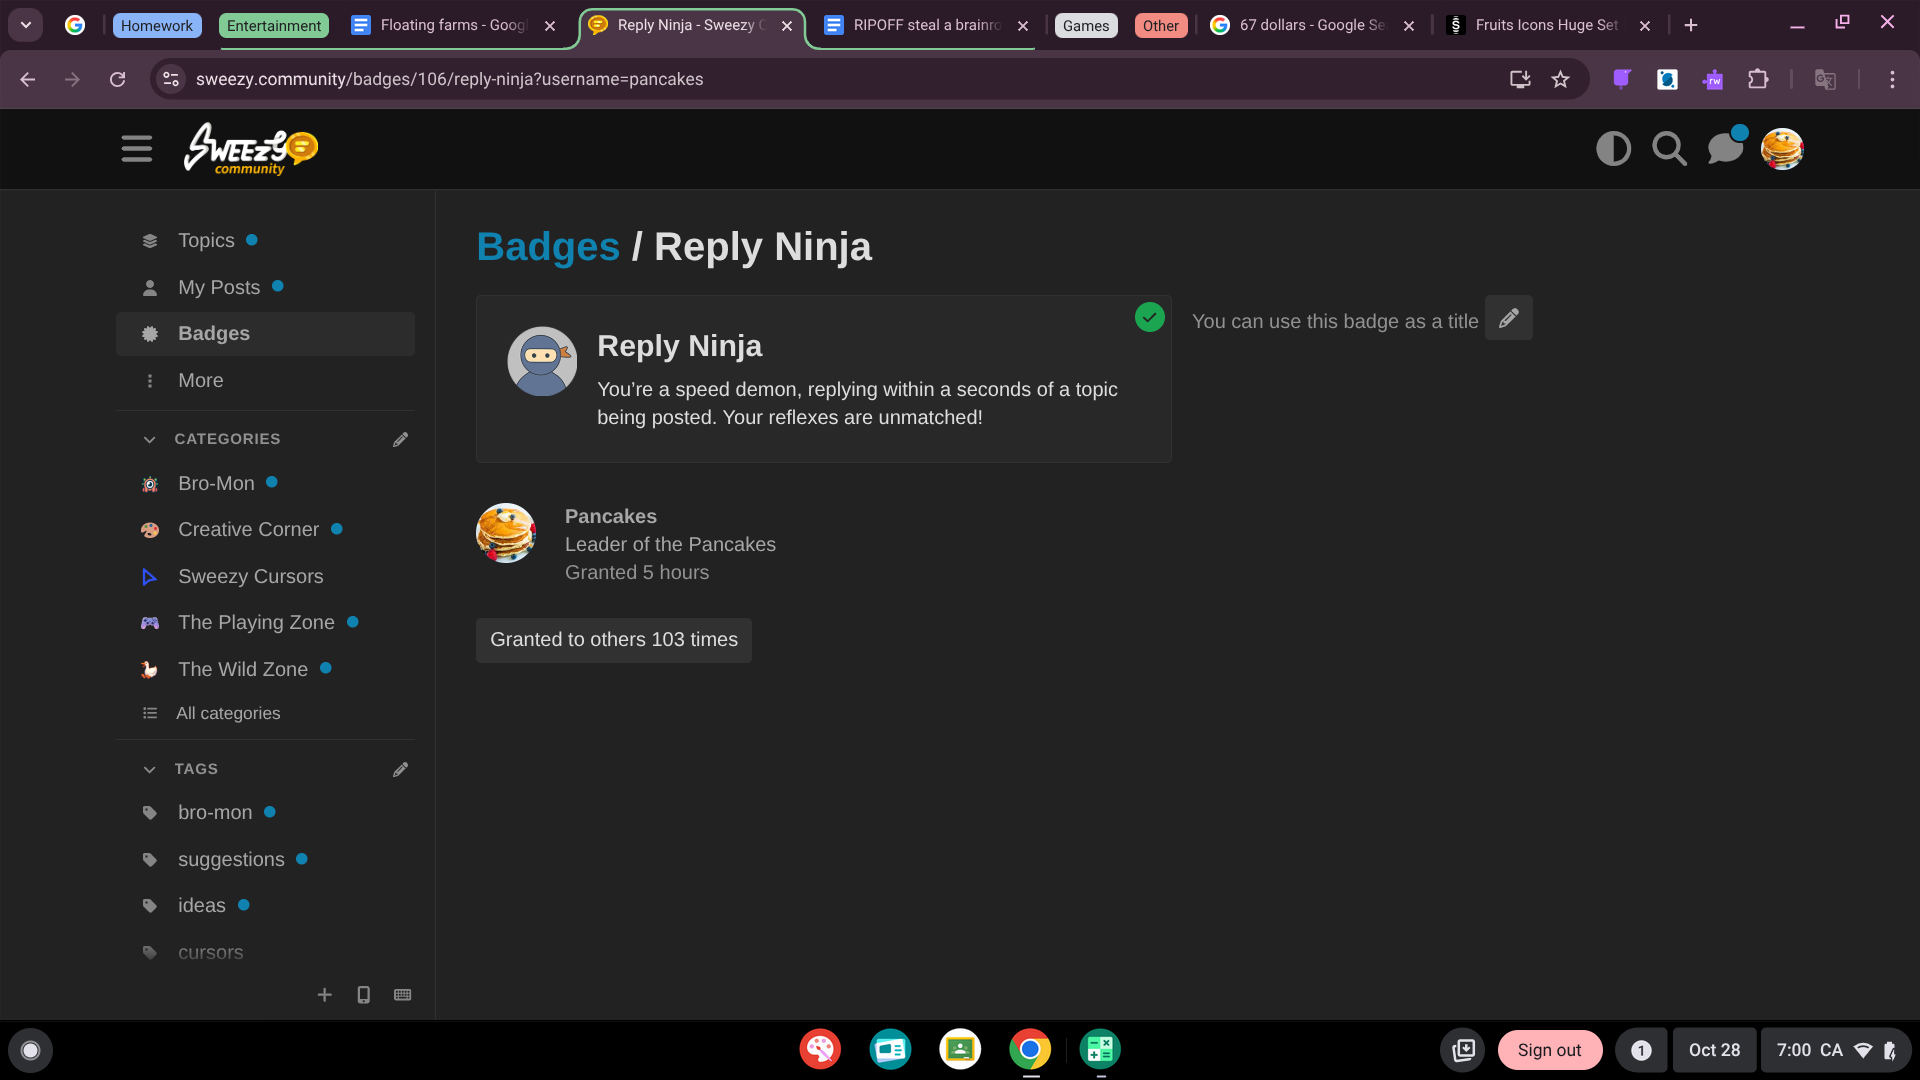The image size is (1920, 1080).
Task: Click the Badges breadcrumb link
Action: pyautogui.click(x=547, y=247)
